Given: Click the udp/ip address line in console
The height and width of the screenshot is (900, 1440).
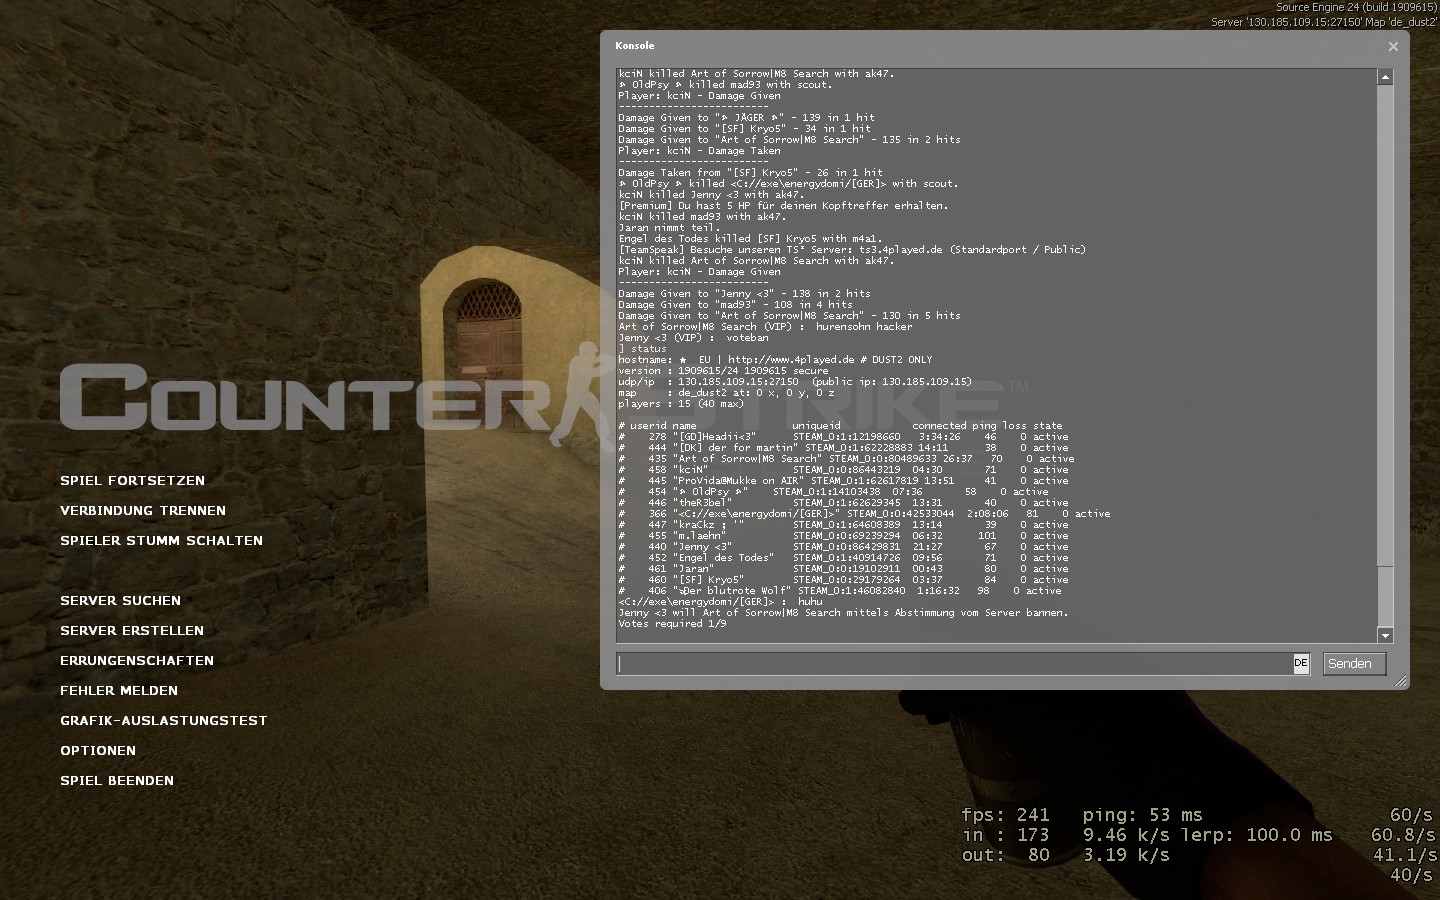Looking at the screenshot, I should point(795,382).
